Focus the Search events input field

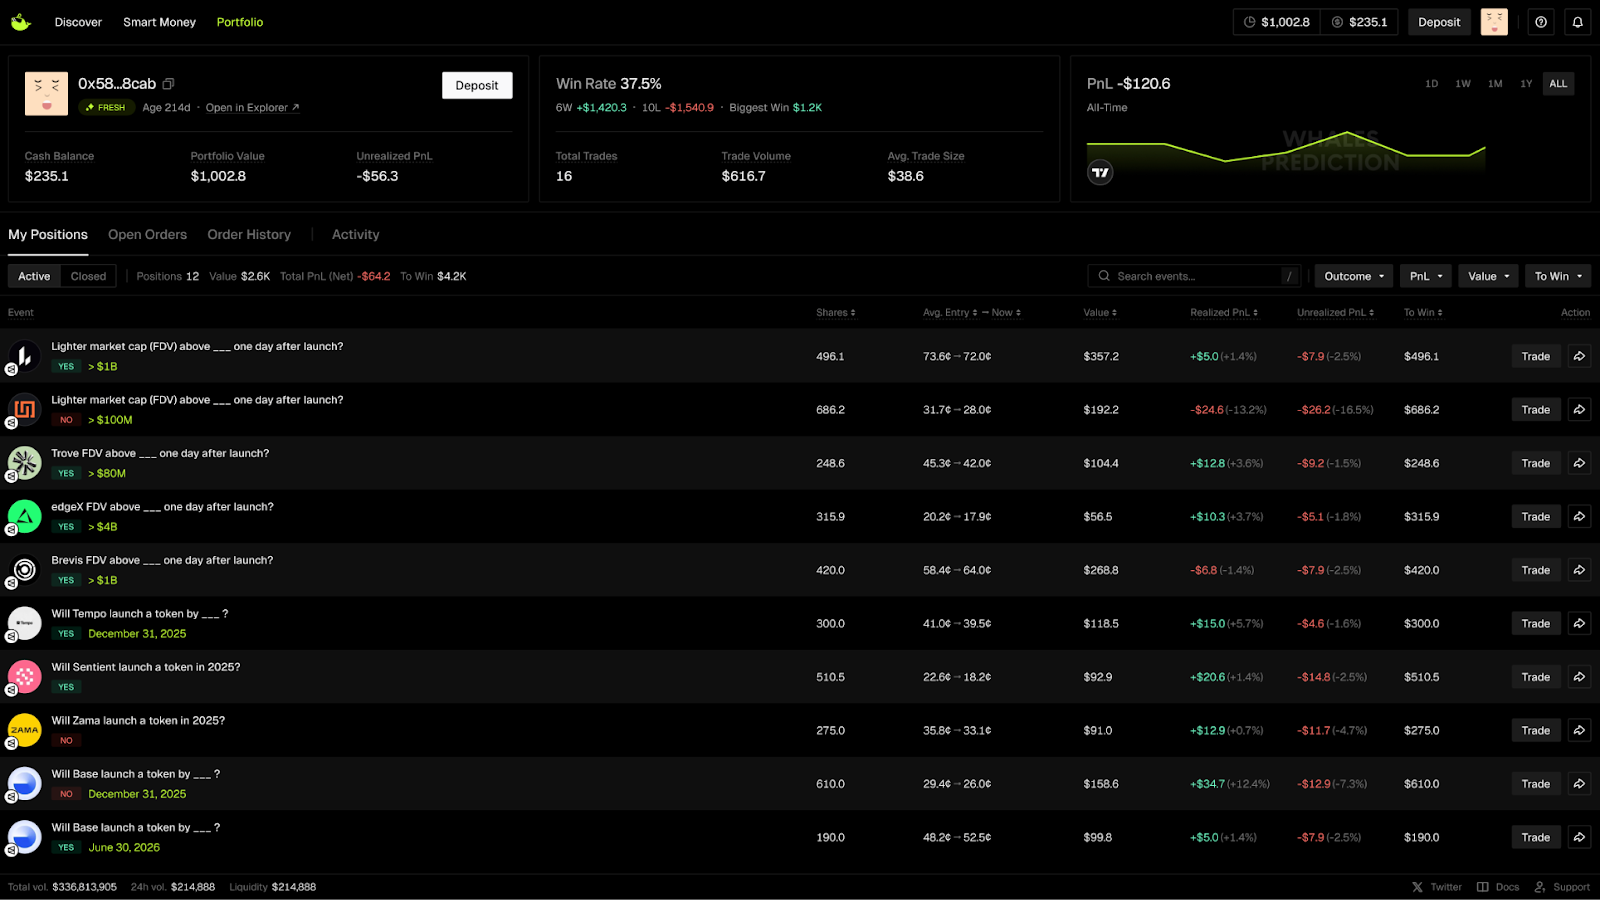pos(1195,276)
